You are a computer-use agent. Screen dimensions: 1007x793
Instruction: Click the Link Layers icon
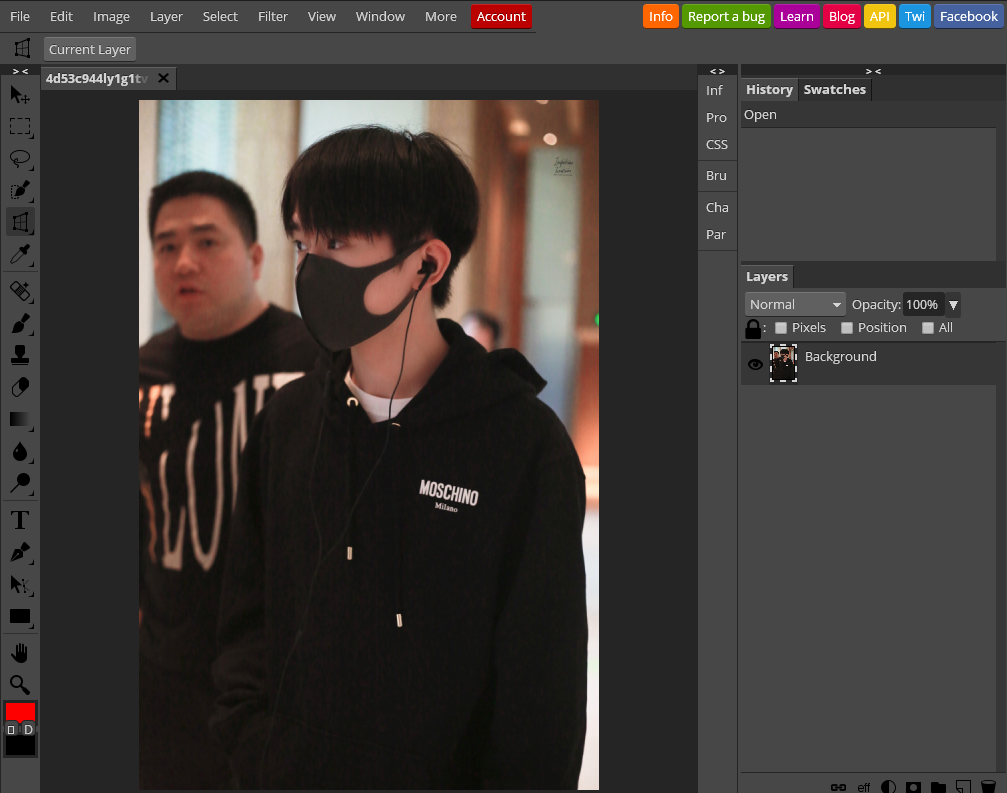[x=838, y=787]
